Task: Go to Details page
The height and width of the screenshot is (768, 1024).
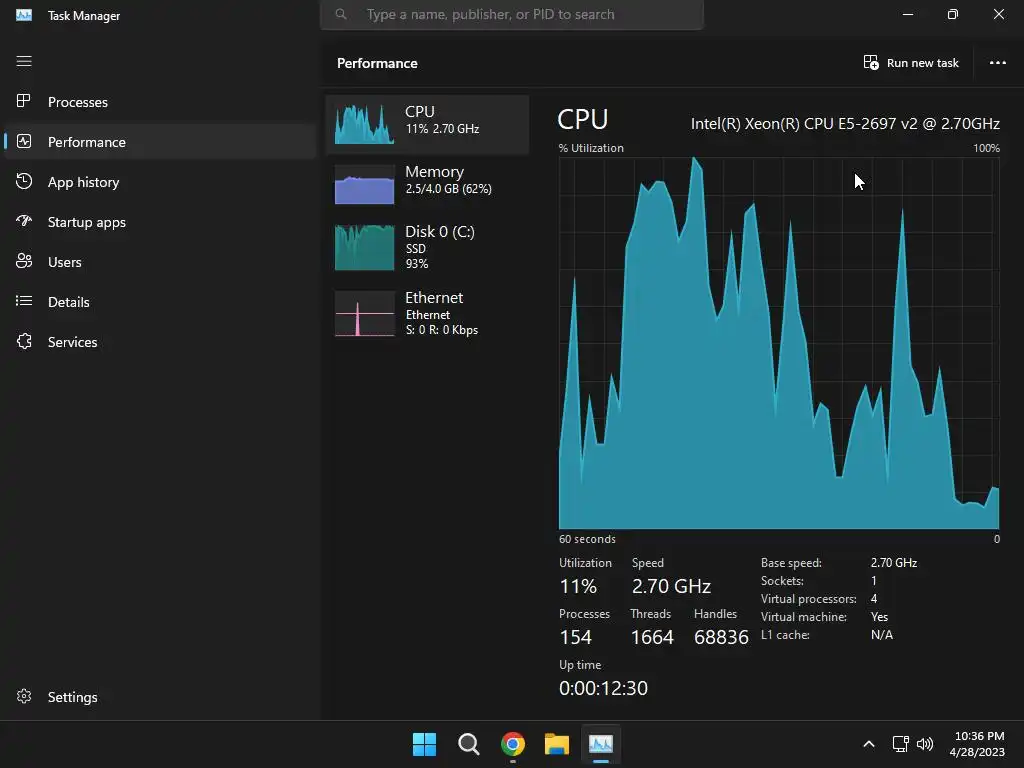Action: [x=69, y=302]
